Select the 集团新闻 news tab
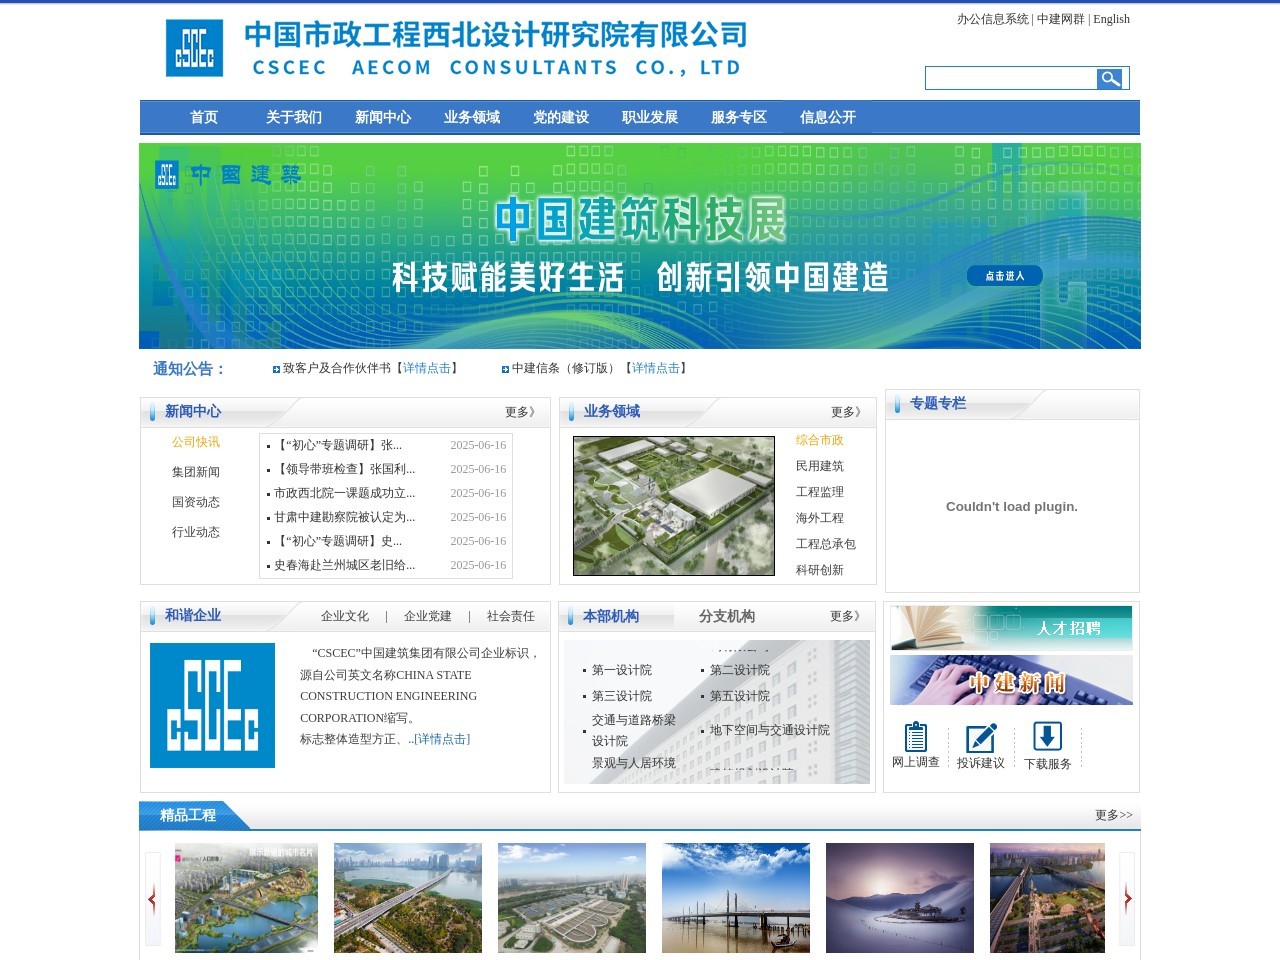 point(196,472)
